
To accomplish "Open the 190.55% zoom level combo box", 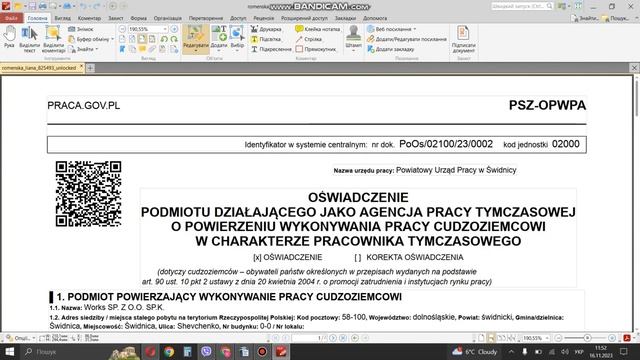I will click(148, 29).
